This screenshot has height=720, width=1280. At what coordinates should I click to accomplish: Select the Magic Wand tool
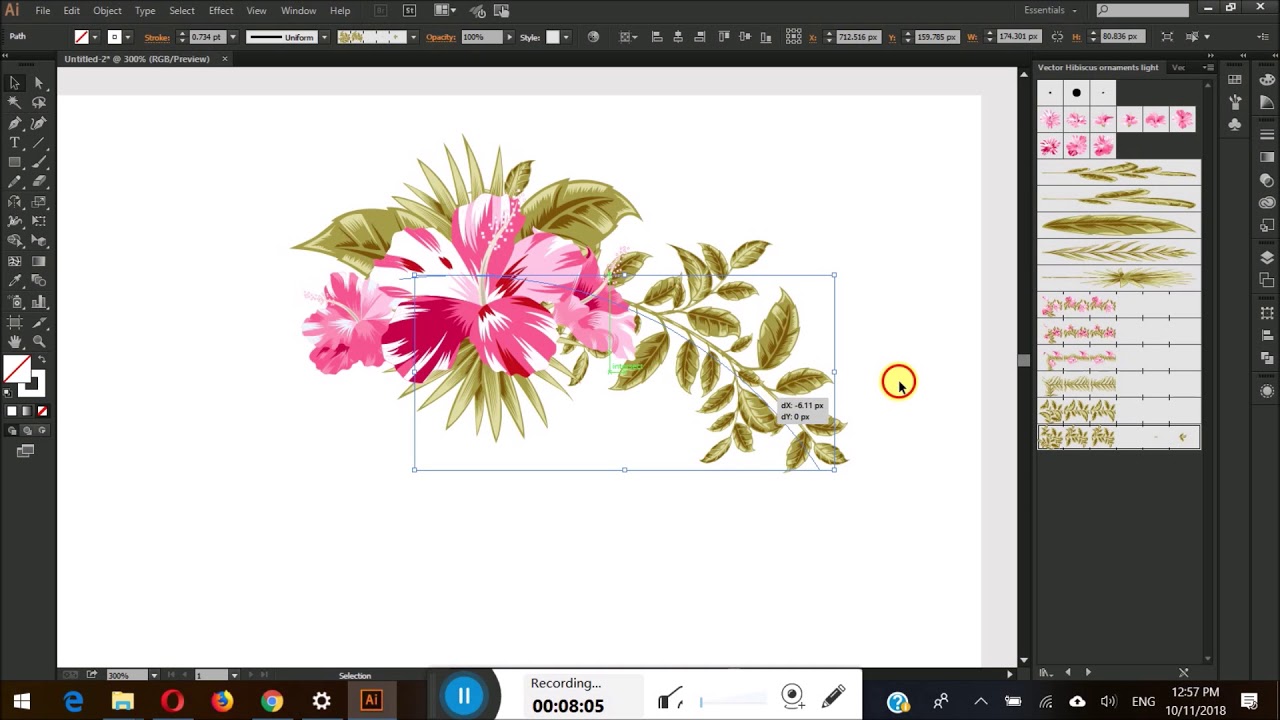coord(15,103)
